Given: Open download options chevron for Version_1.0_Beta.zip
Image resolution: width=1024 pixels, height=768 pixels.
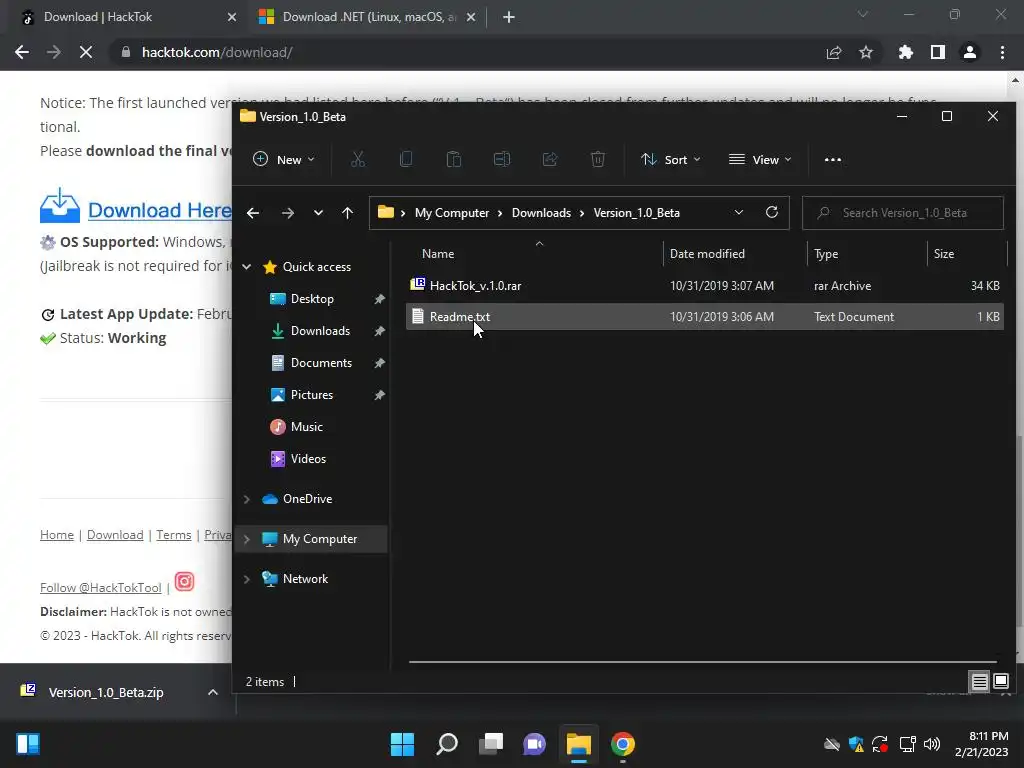Looking at the screenshot, I should click(x=213, y=692).
